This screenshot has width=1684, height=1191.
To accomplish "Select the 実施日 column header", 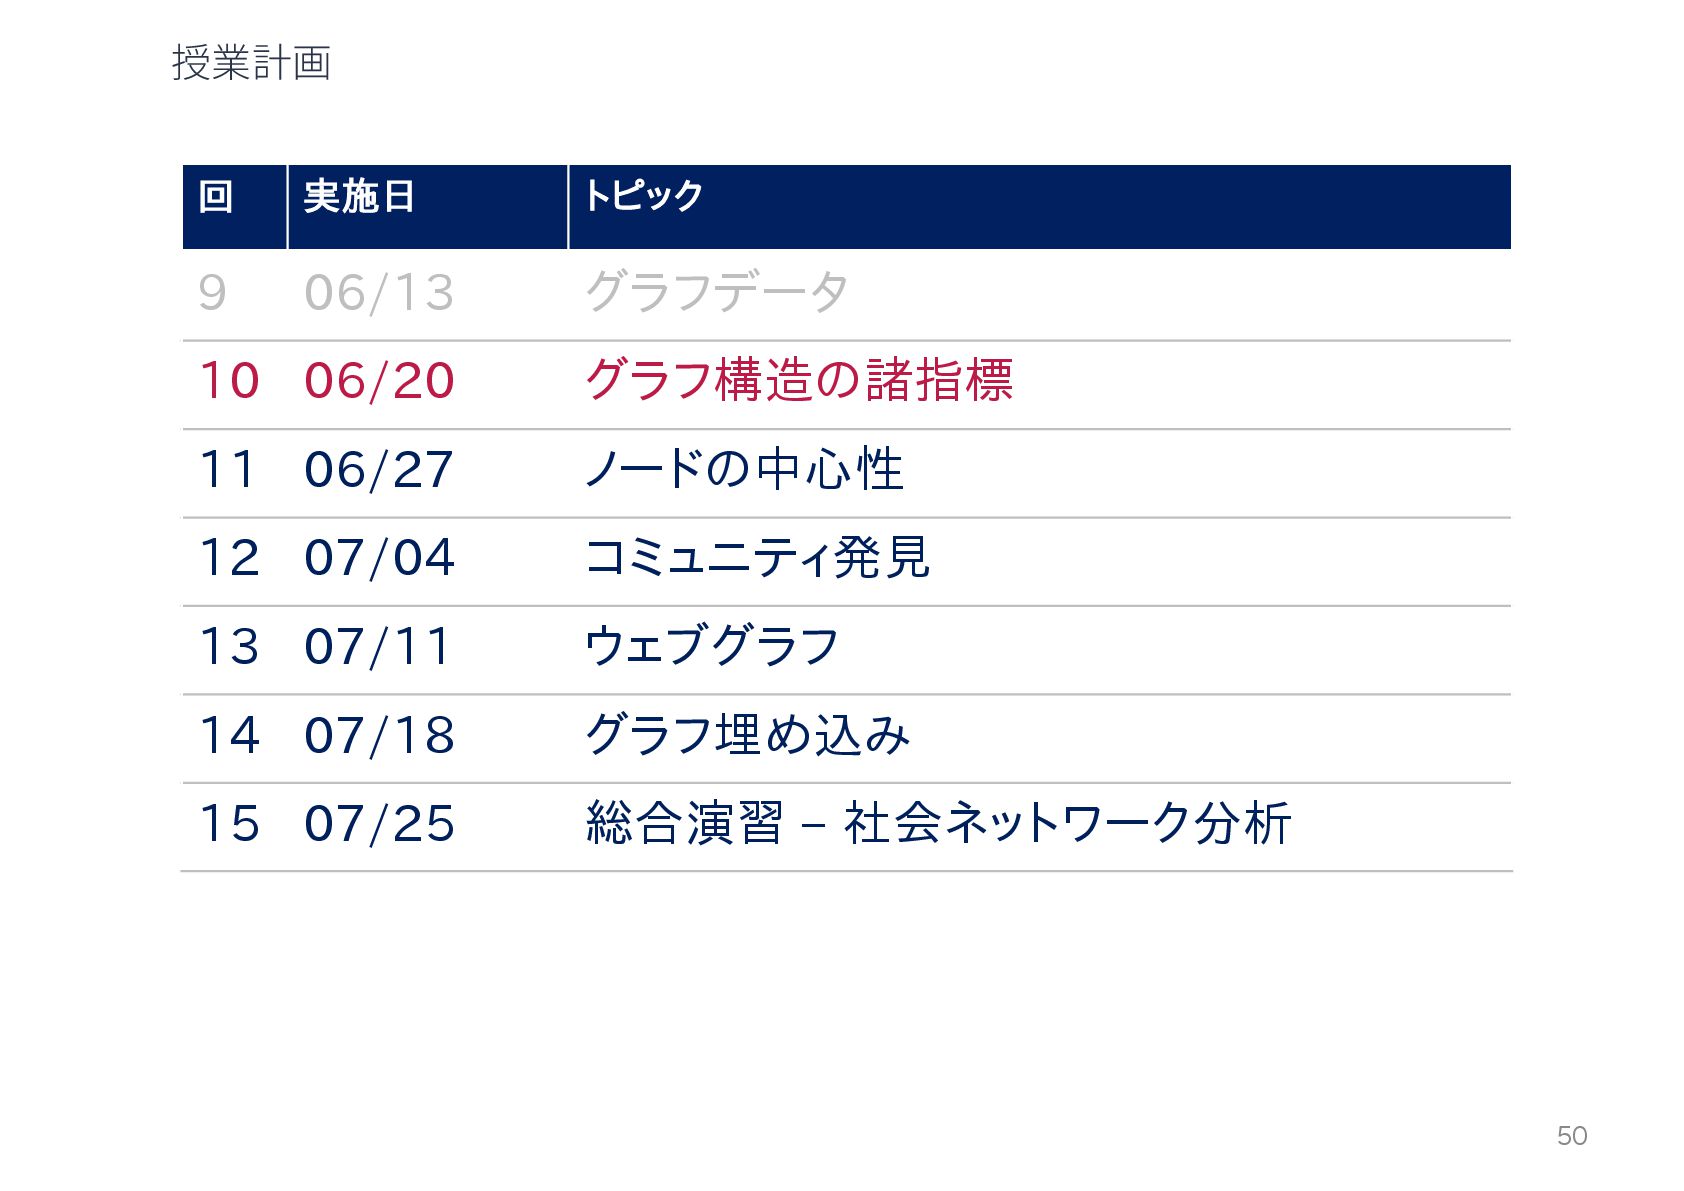I will pos(359,196).
